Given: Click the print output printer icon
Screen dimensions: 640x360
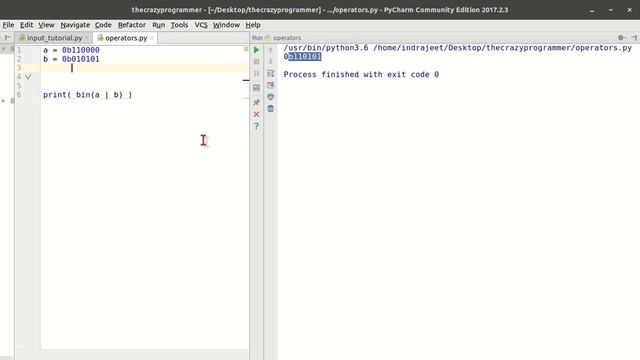Looking at the screenshot, I should pyautogui.click(x=270, y=97).
